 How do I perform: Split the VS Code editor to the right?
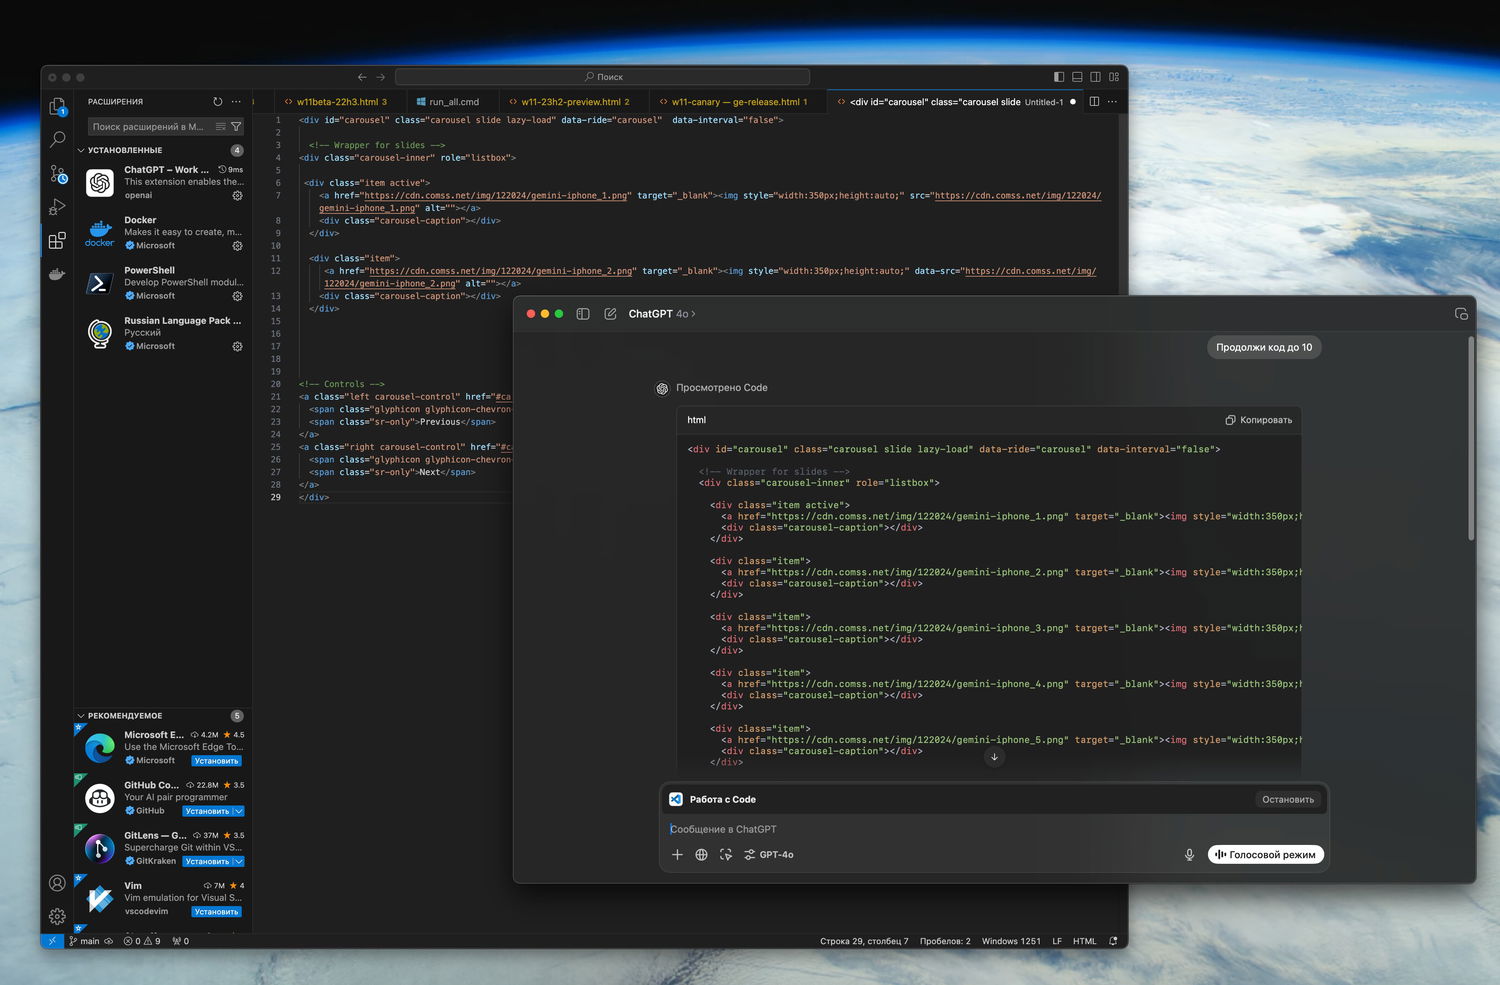(1094, 102)
